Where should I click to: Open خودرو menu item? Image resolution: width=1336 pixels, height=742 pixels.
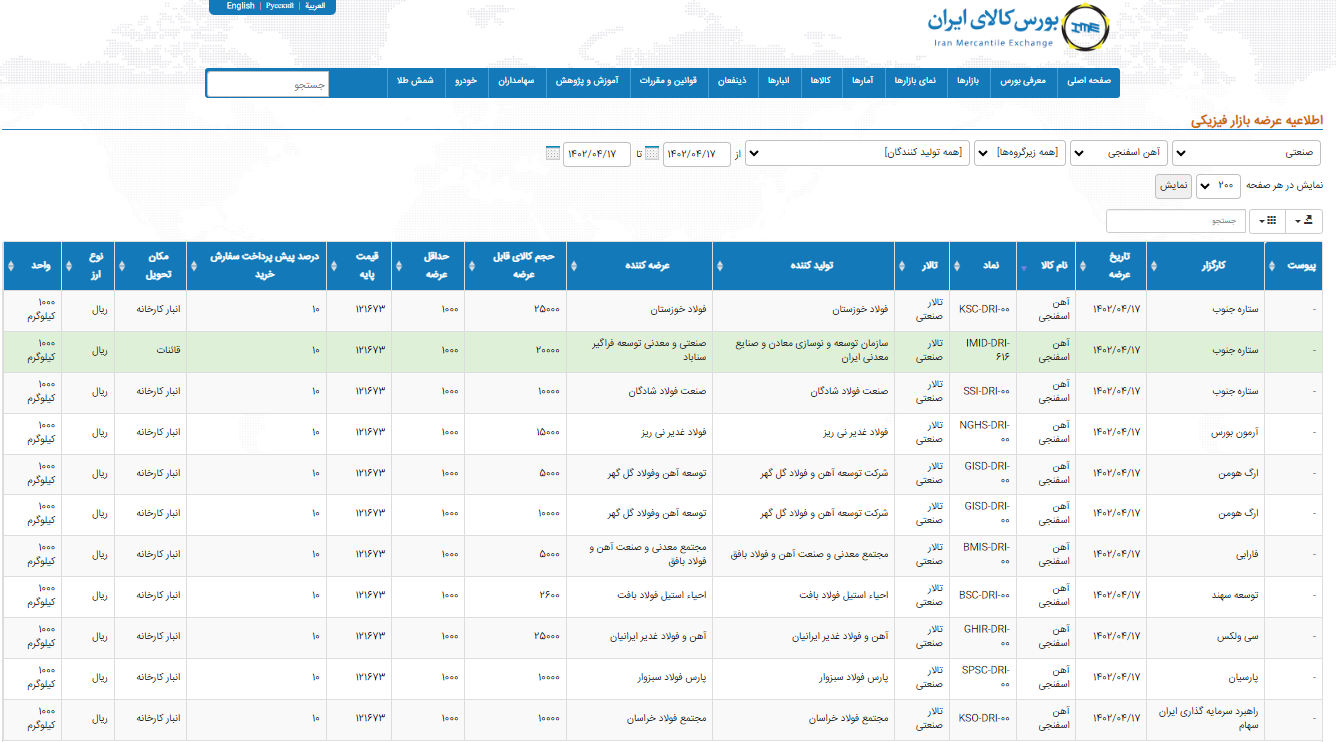[x=467, y=82]
